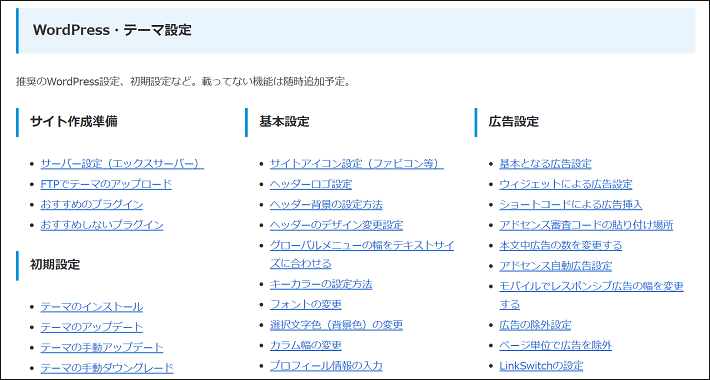The image size is (710, 380).
Task: Open プロフィール情報の入力 link
Action: 326,366
